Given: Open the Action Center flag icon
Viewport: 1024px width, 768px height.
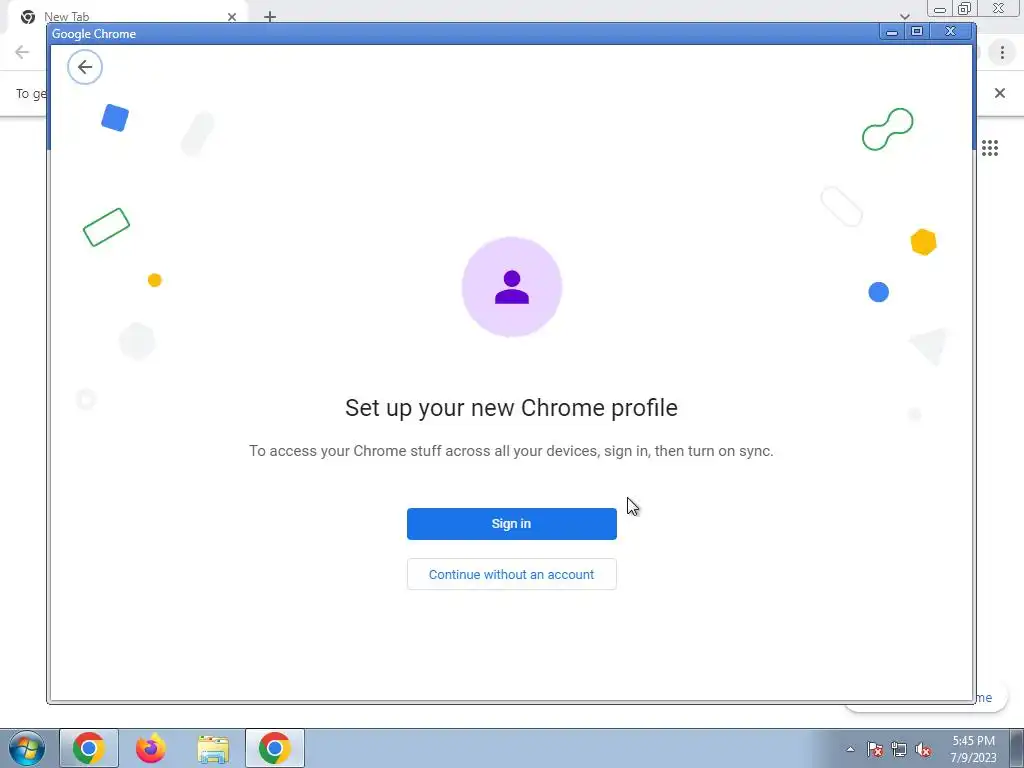Looking at the screenshot, I should coord(875,749).
